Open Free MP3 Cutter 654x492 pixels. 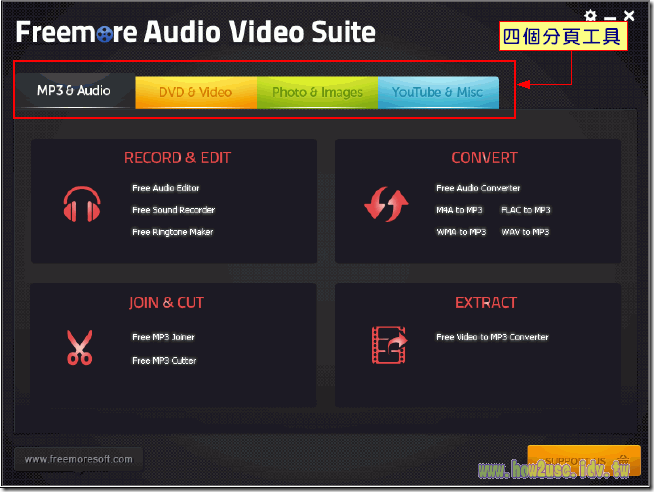tap(164, 360)
